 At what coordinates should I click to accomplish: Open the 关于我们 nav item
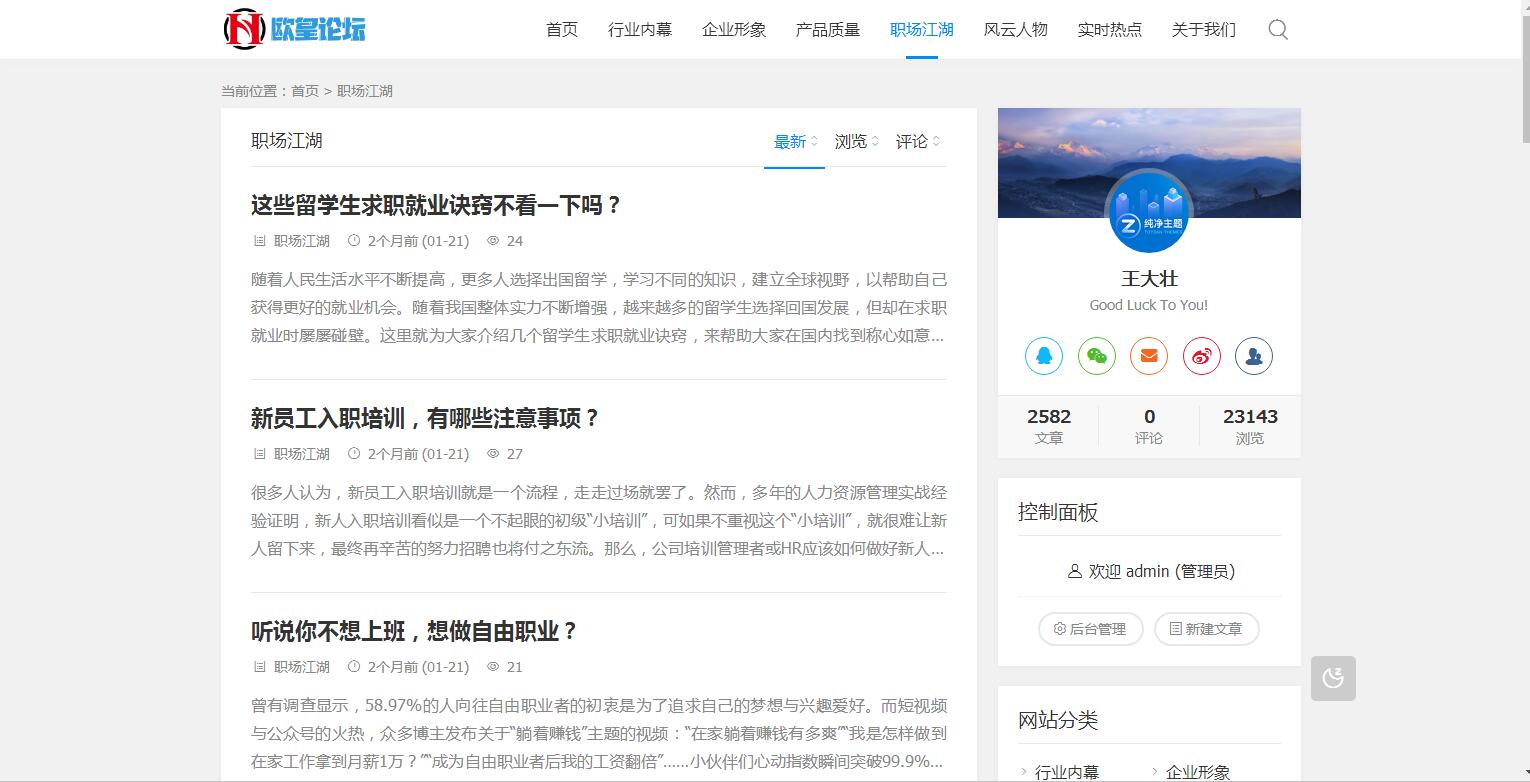pos(1204,29)
